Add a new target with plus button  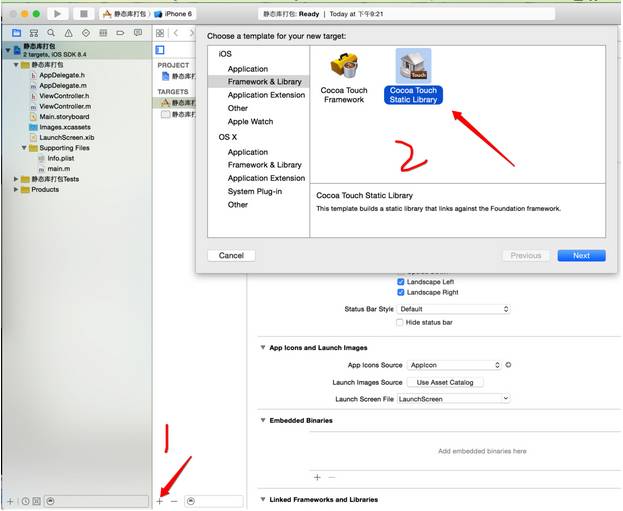(x=160, y=501)
